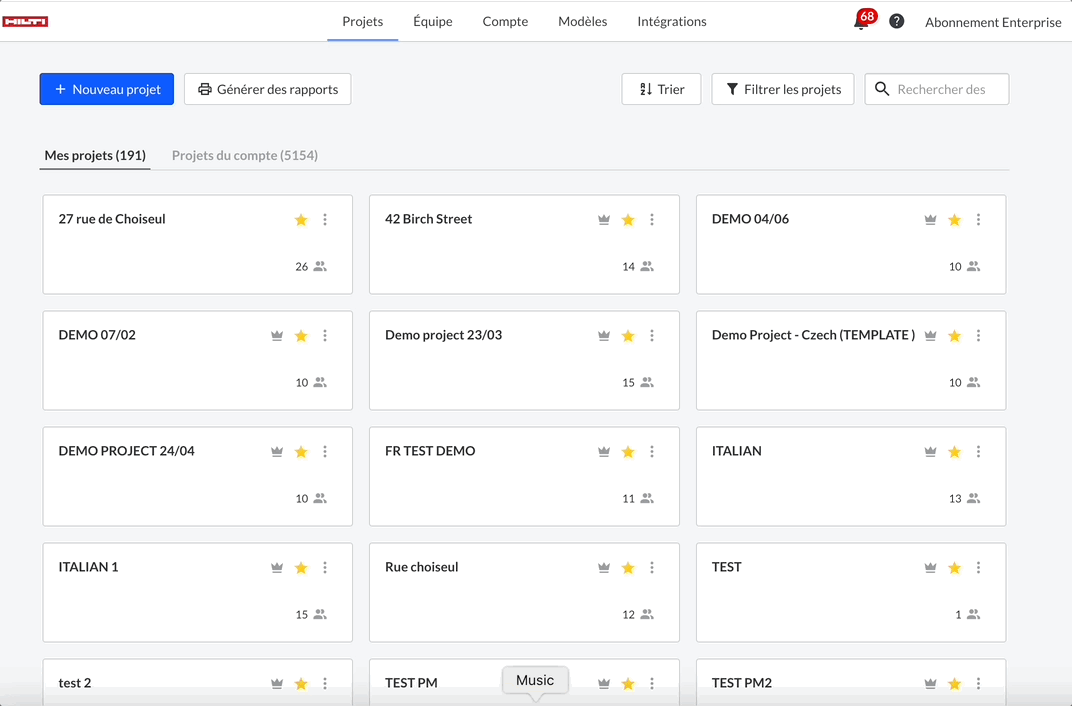Click members icon on 42 Birch Street
1072x706 pixels.
pyautogui.click(x=647, y=267)
